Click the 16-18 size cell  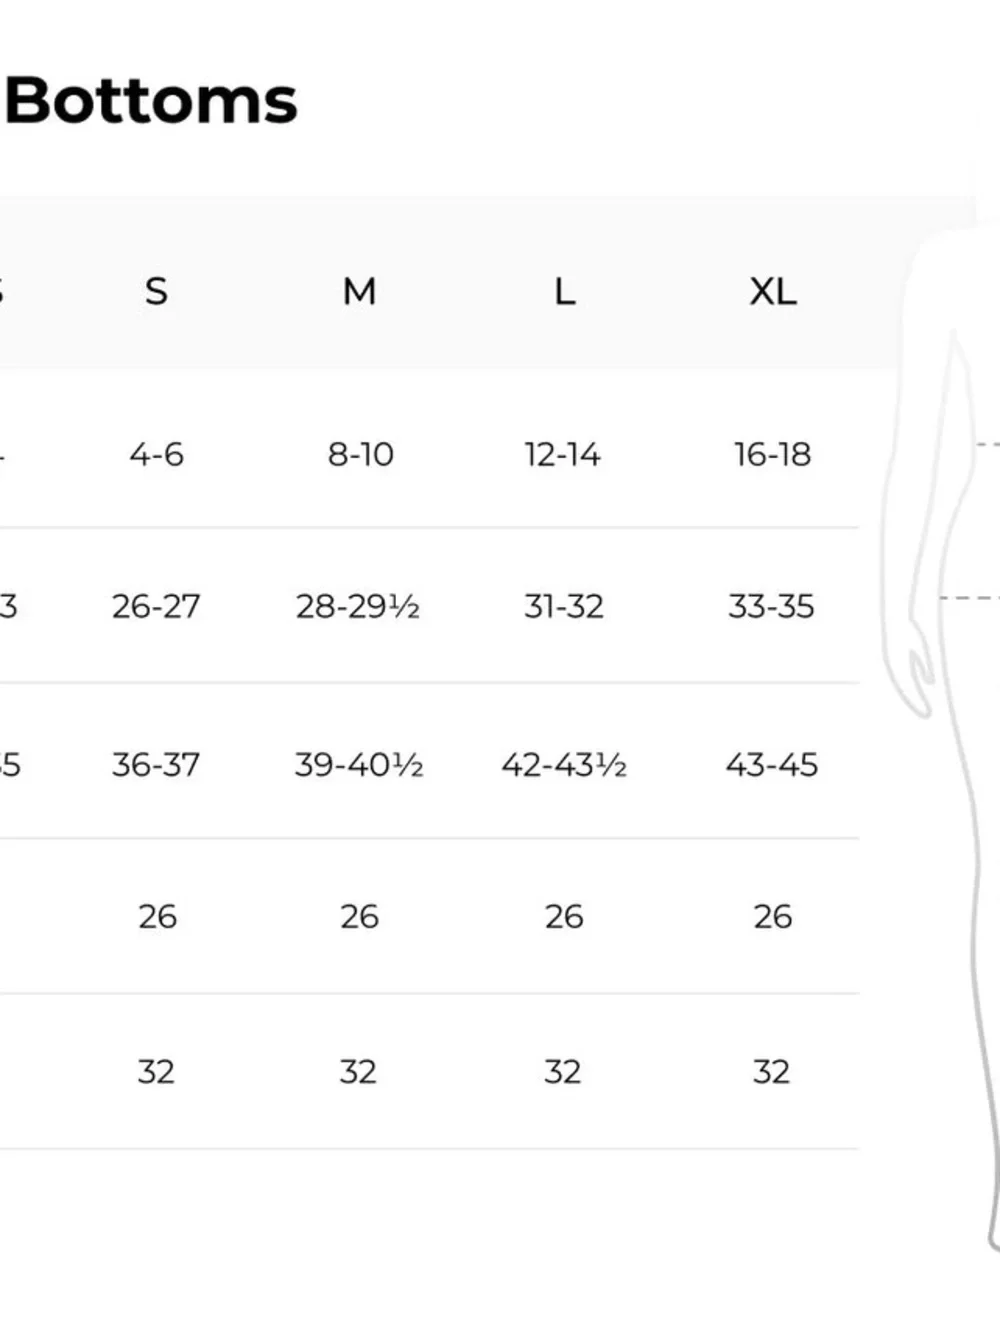(772, 455)
